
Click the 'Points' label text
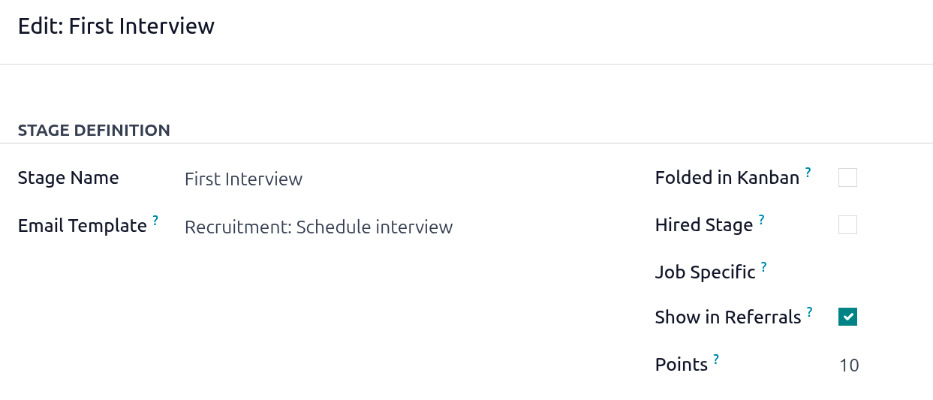(681, 365)
